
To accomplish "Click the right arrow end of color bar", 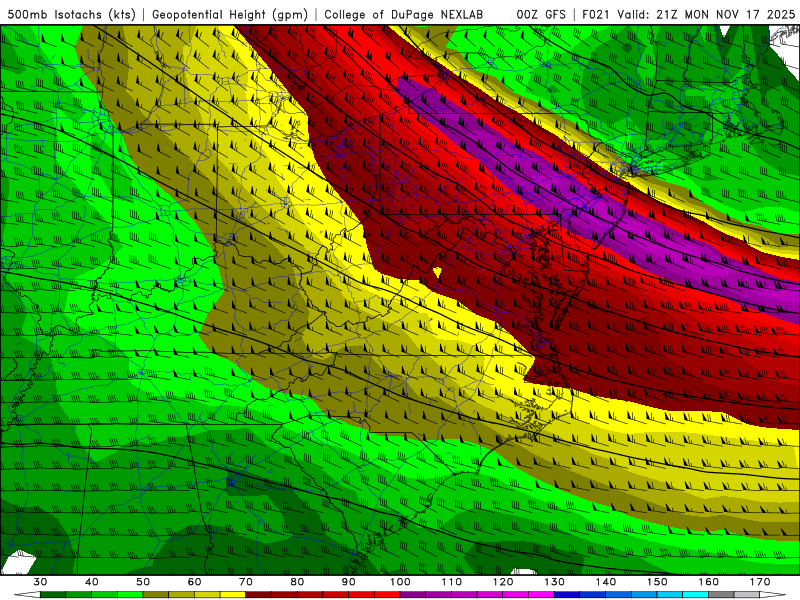I will 773,595.
